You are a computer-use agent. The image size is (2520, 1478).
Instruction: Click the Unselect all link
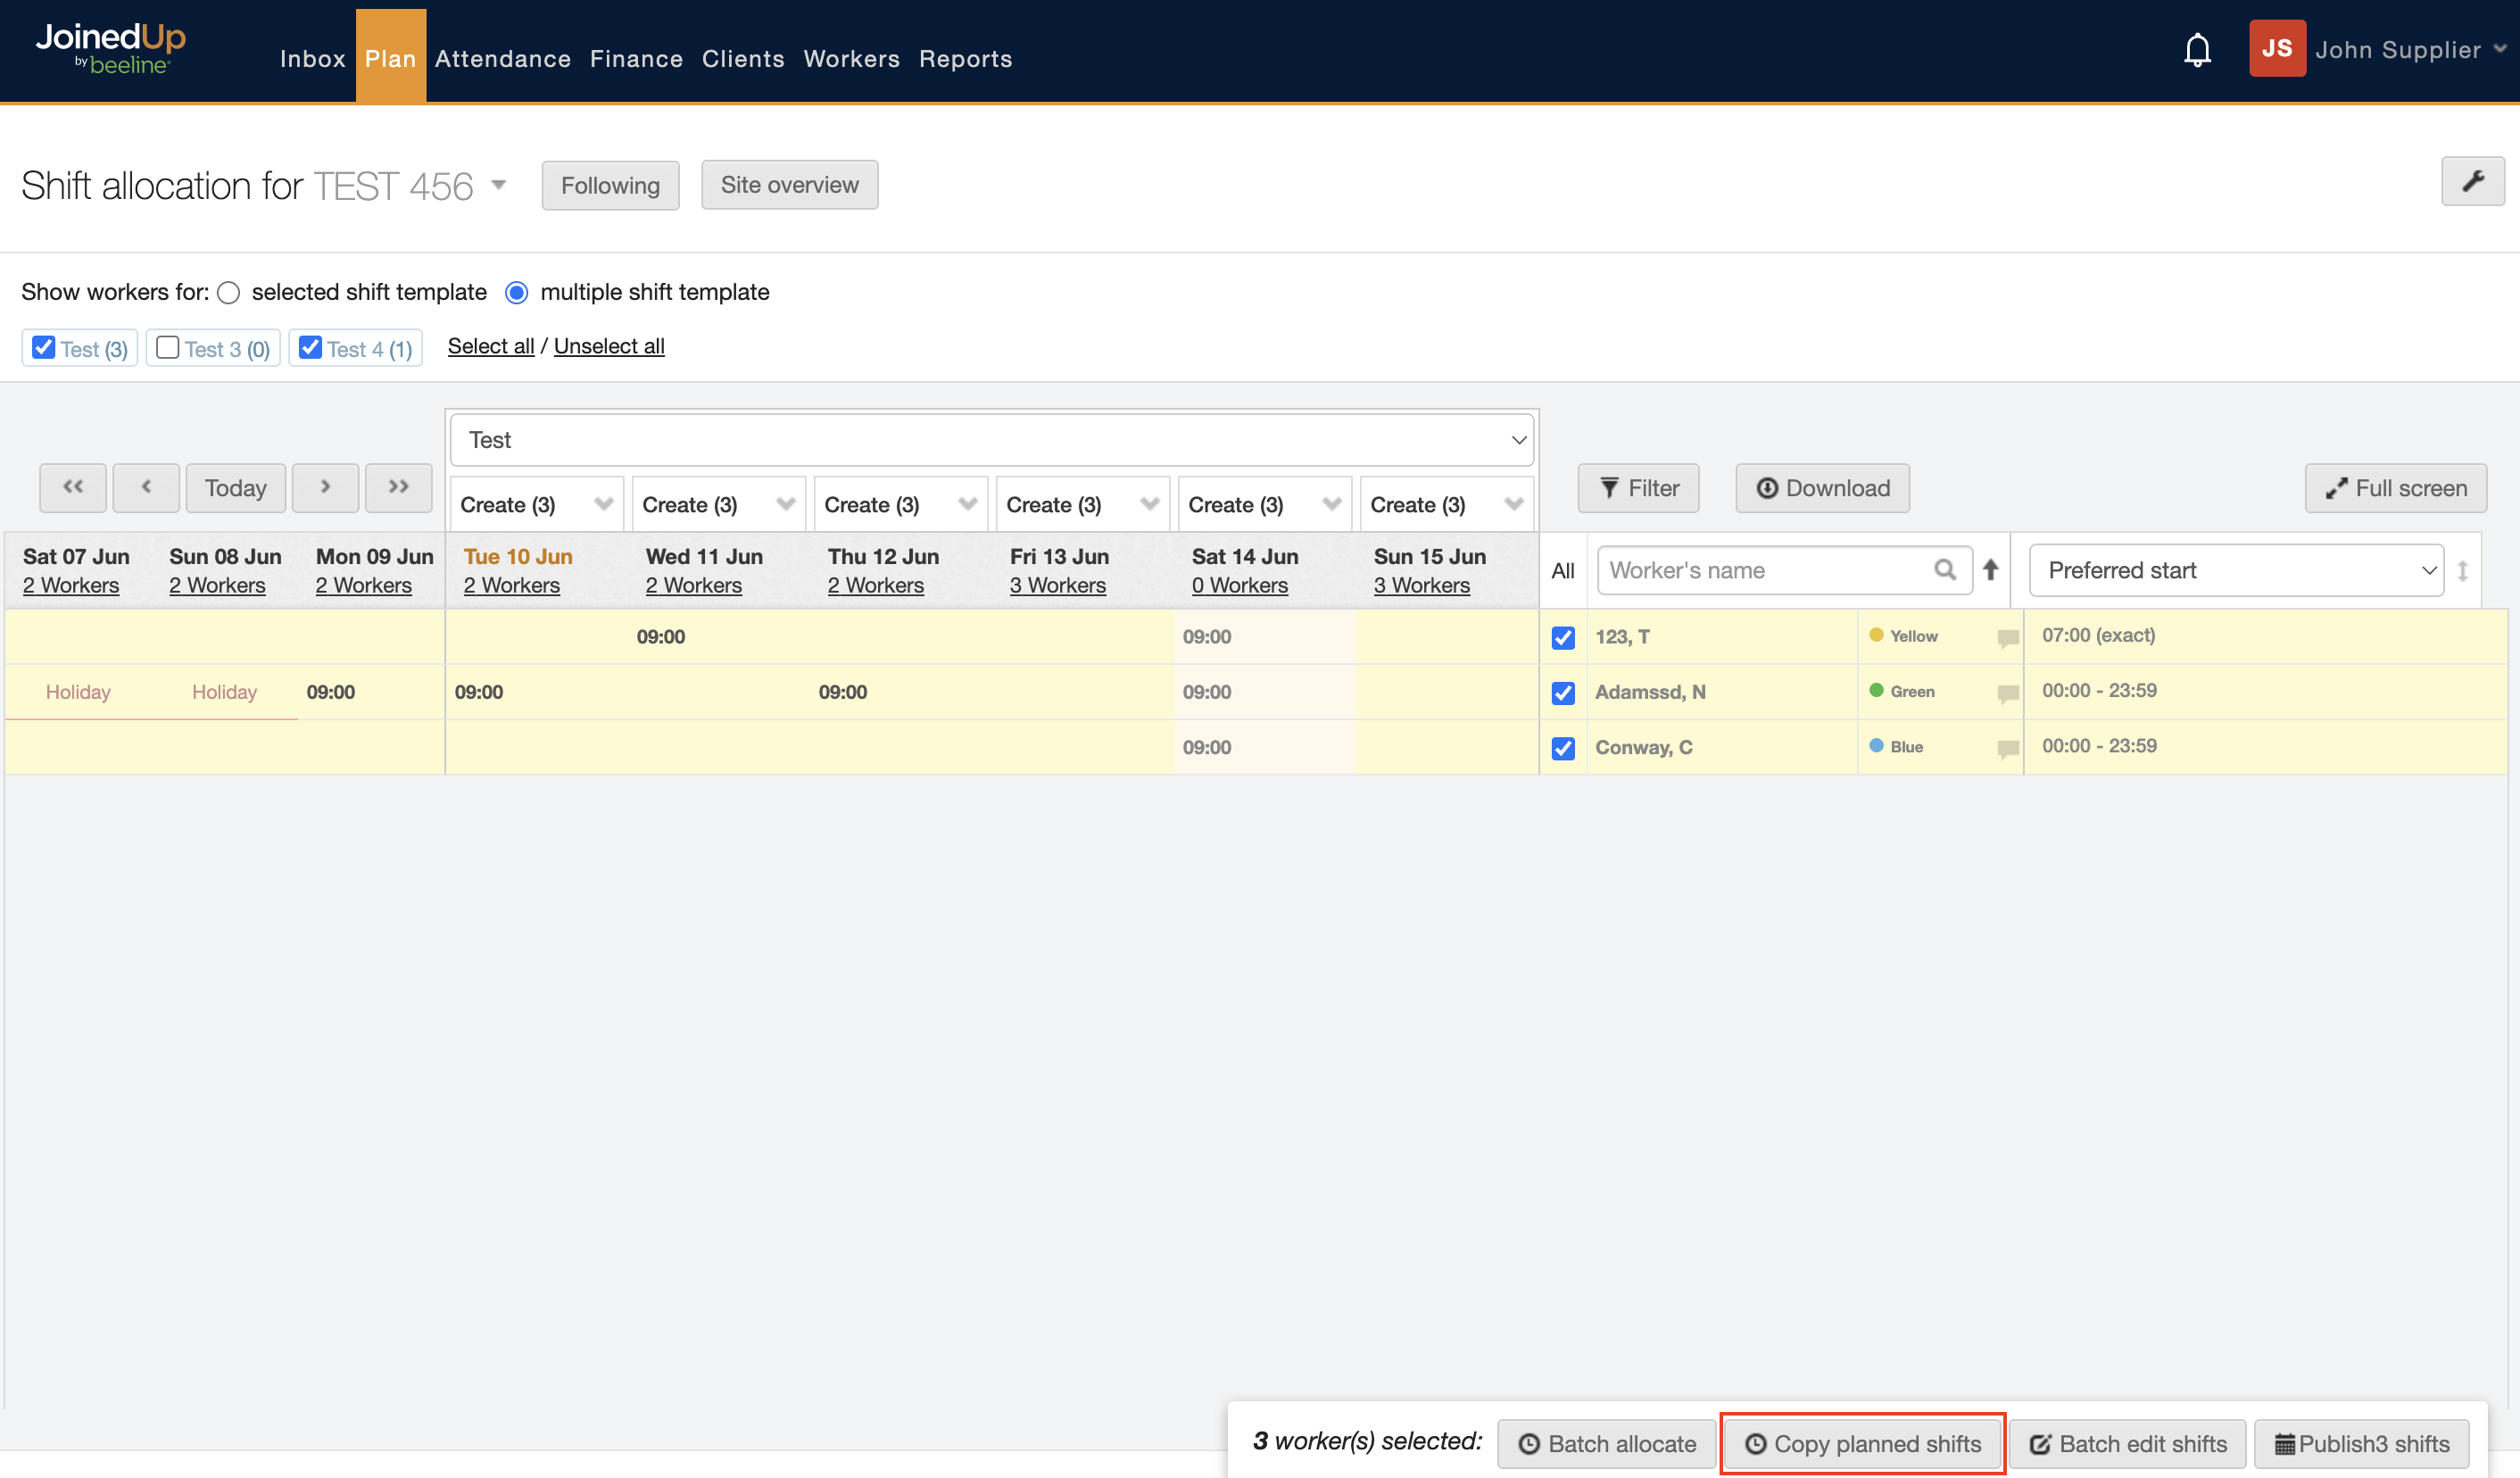click(608, 346)
